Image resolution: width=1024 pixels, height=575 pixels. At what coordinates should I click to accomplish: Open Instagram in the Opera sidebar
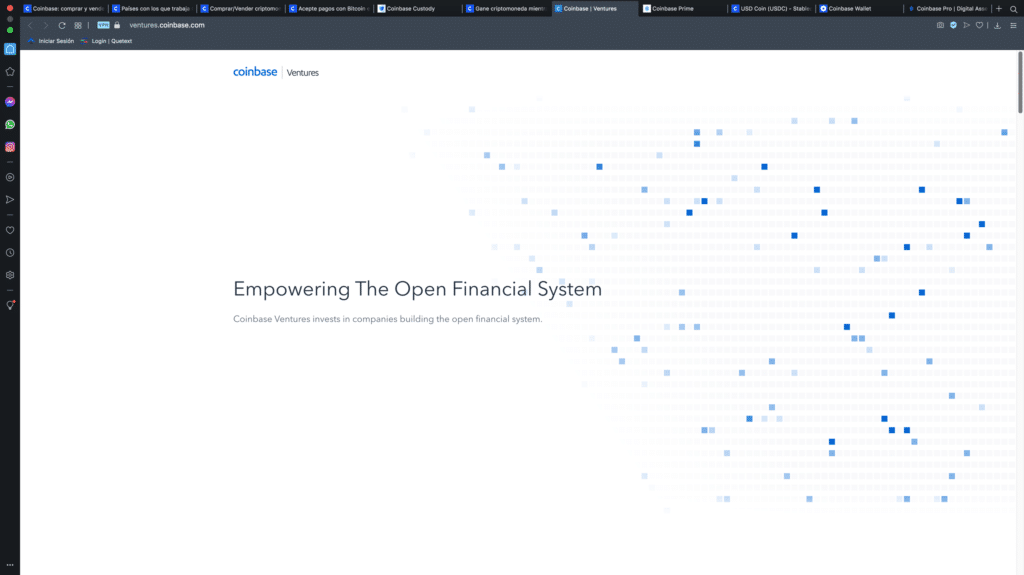coord(10,147)
